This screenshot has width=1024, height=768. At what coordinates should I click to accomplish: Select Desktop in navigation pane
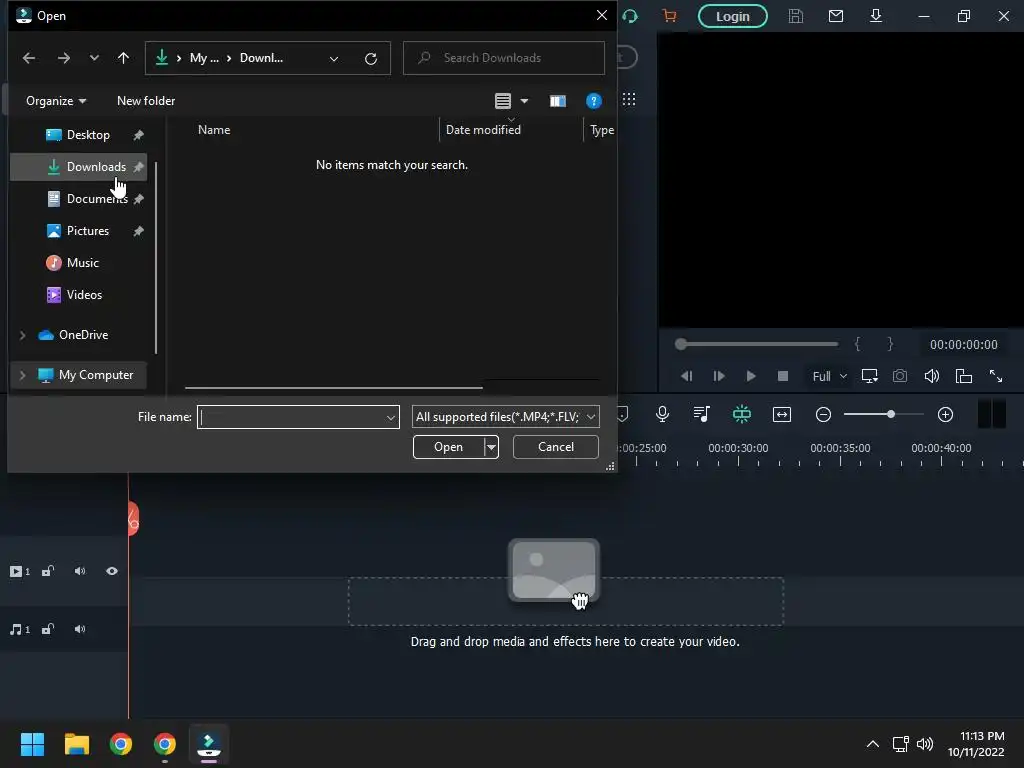78,135
